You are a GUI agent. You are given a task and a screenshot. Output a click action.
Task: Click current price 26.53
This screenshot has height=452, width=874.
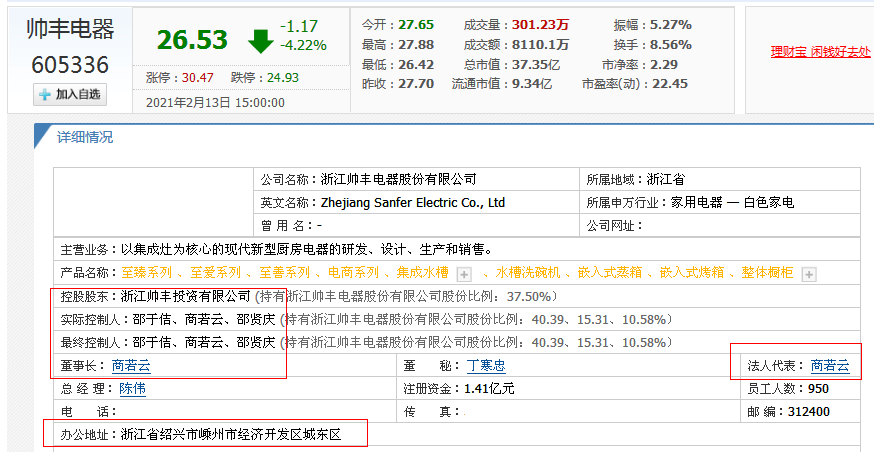click(x=192, y=40)
